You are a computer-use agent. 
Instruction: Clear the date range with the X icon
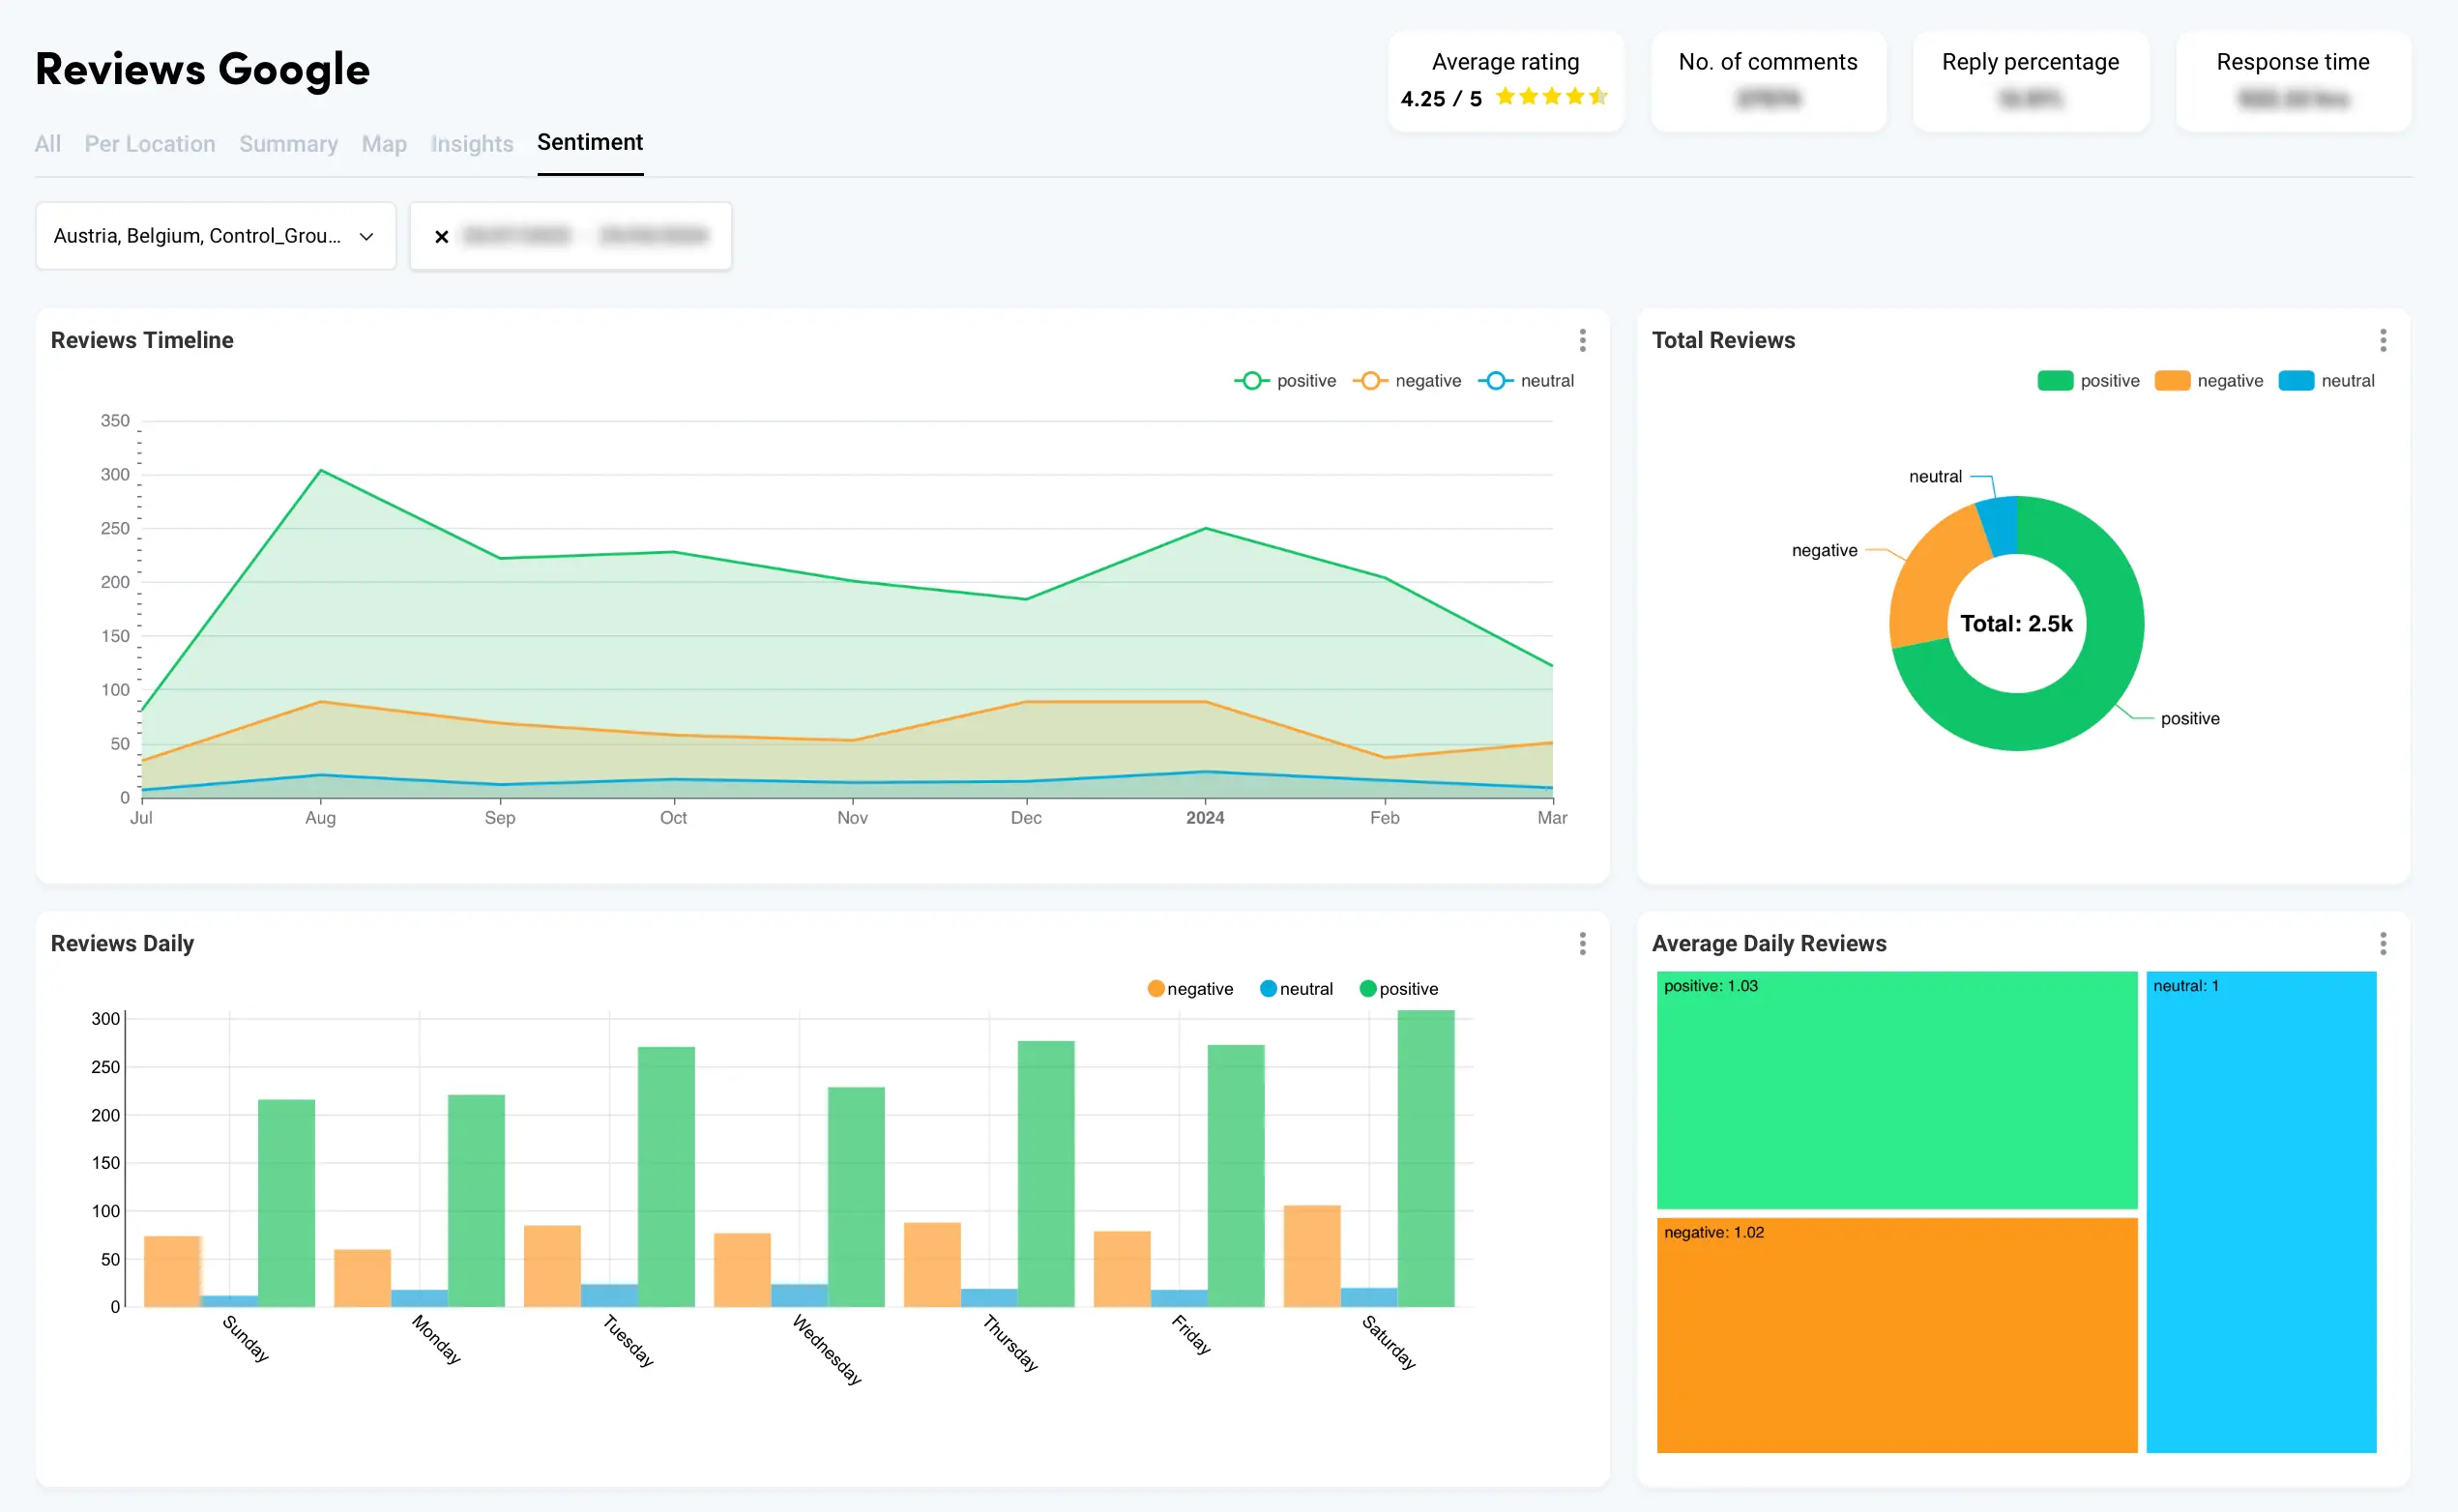(441, 236)
